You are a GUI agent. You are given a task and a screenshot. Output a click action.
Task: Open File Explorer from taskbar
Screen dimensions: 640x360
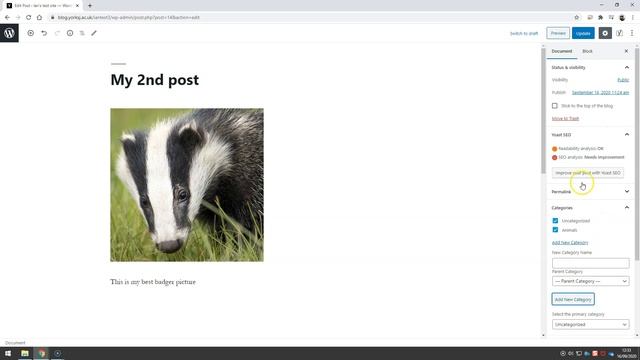point(25,353)
